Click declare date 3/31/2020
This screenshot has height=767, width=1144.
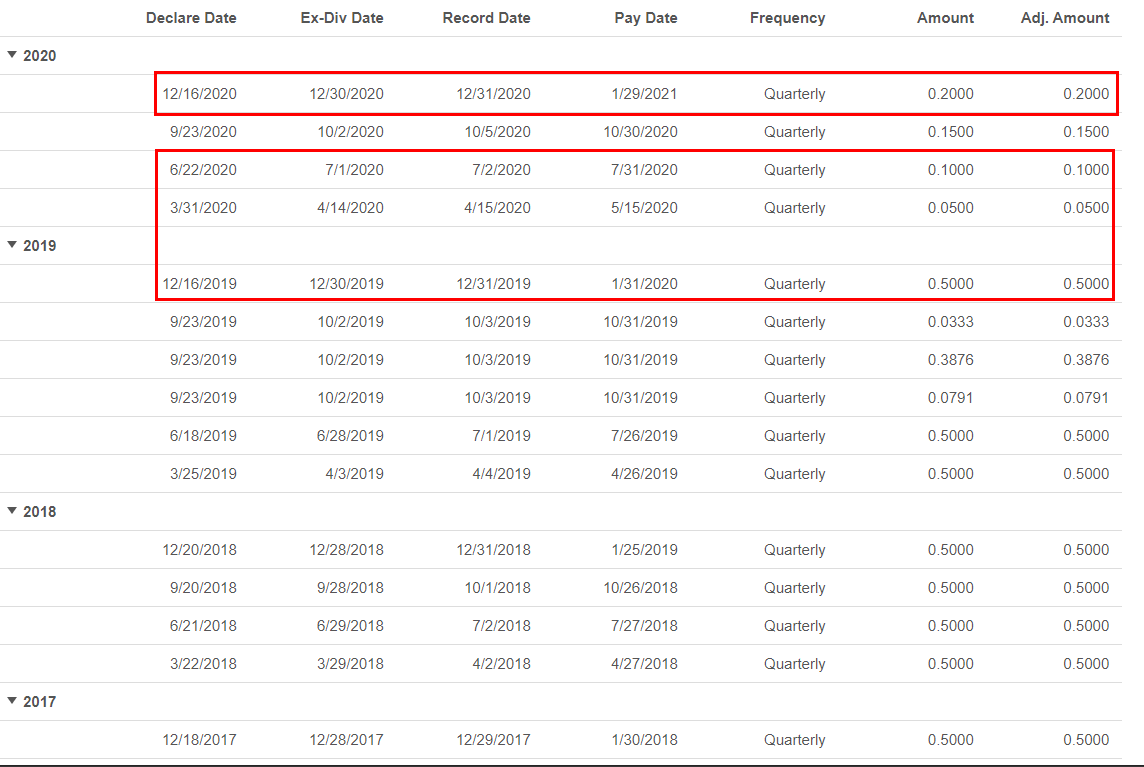click(204, 207)
